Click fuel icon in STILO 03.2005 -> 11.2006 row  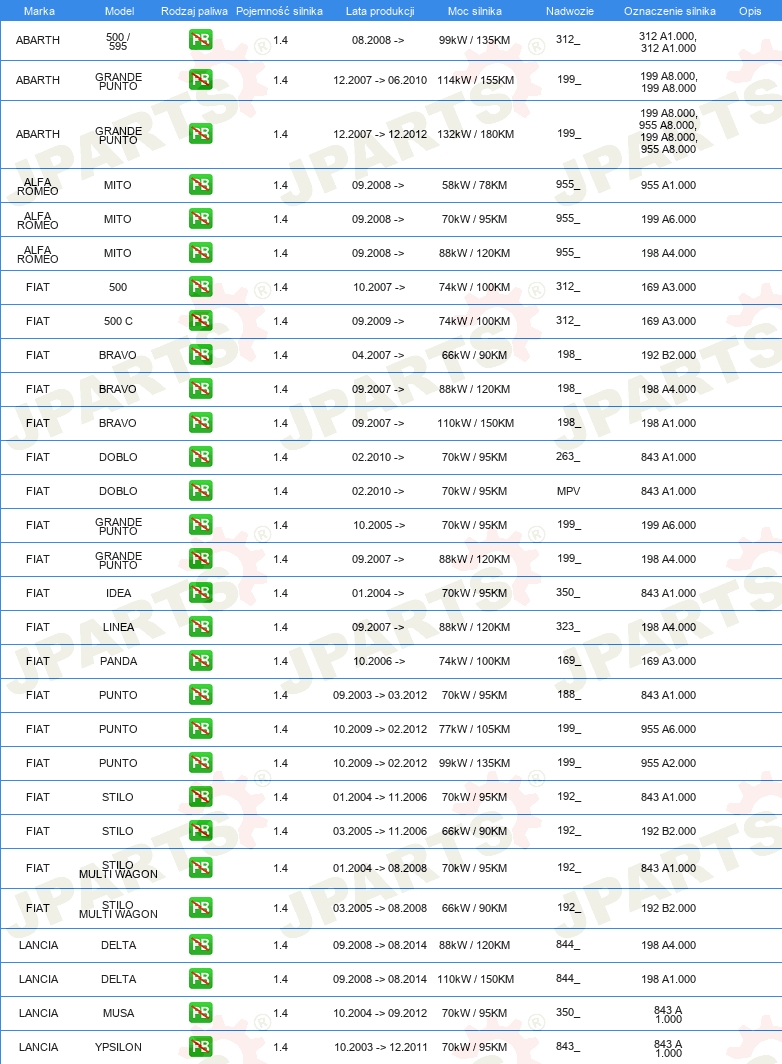pyautogui.click(x=200, y=831)
